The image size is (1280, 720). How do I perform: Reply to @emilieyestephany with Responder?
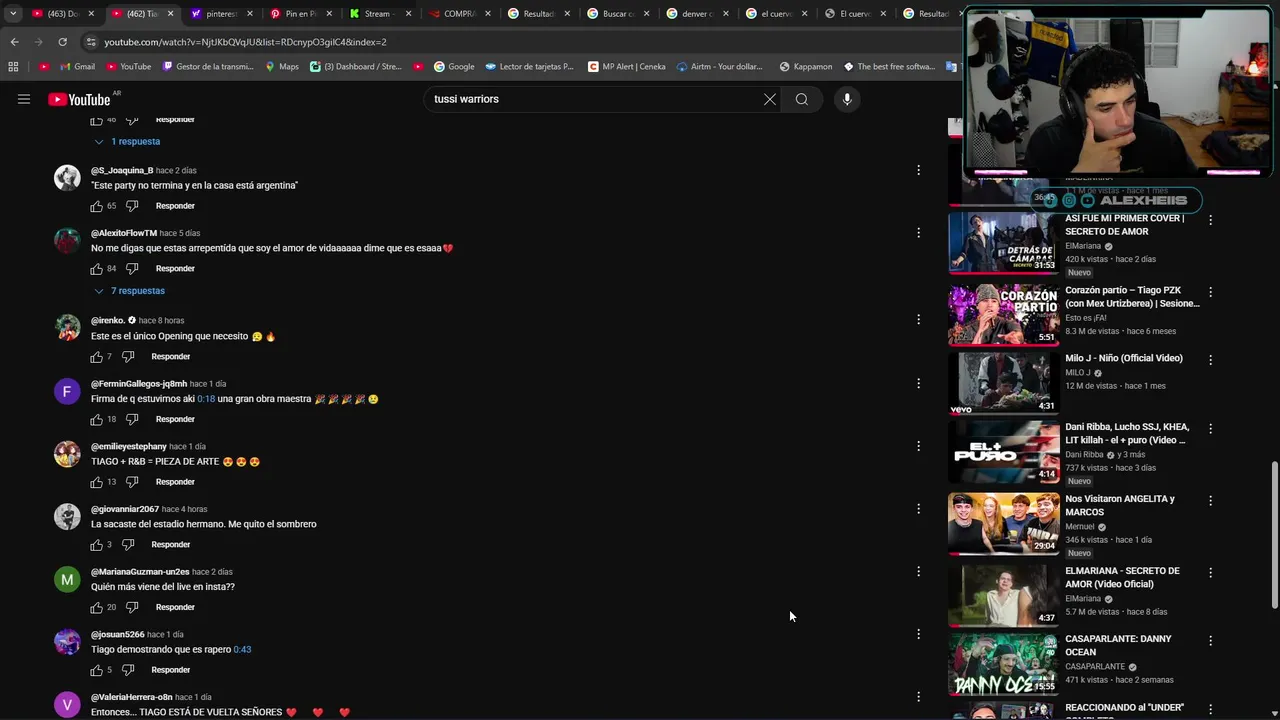pos(175,482)
